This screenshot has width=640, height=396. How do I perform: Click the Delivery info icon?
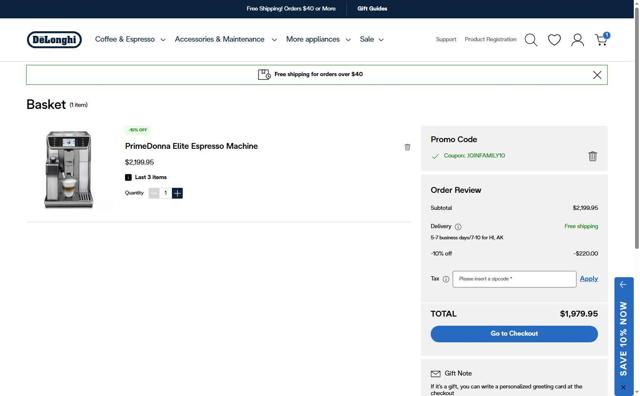tap(458, 227)
